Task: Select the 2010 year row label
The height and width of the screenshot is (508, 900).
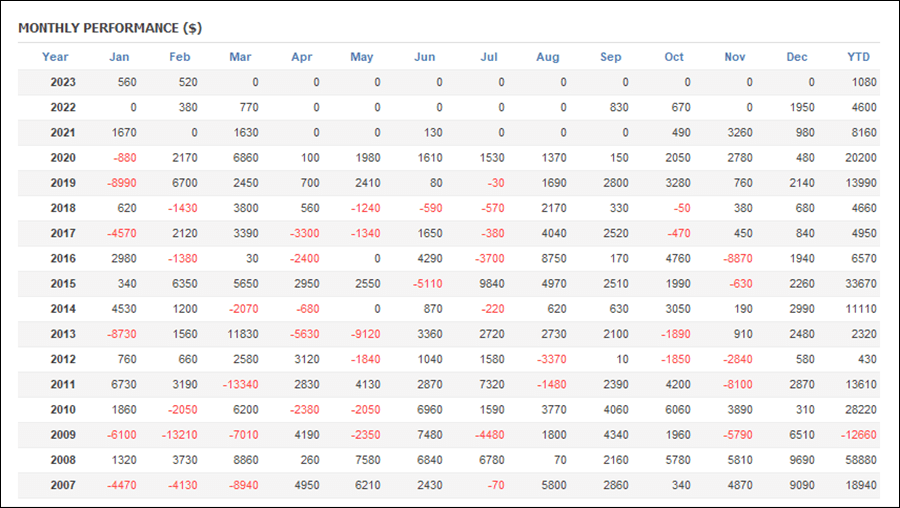Action: pos(63,410)
